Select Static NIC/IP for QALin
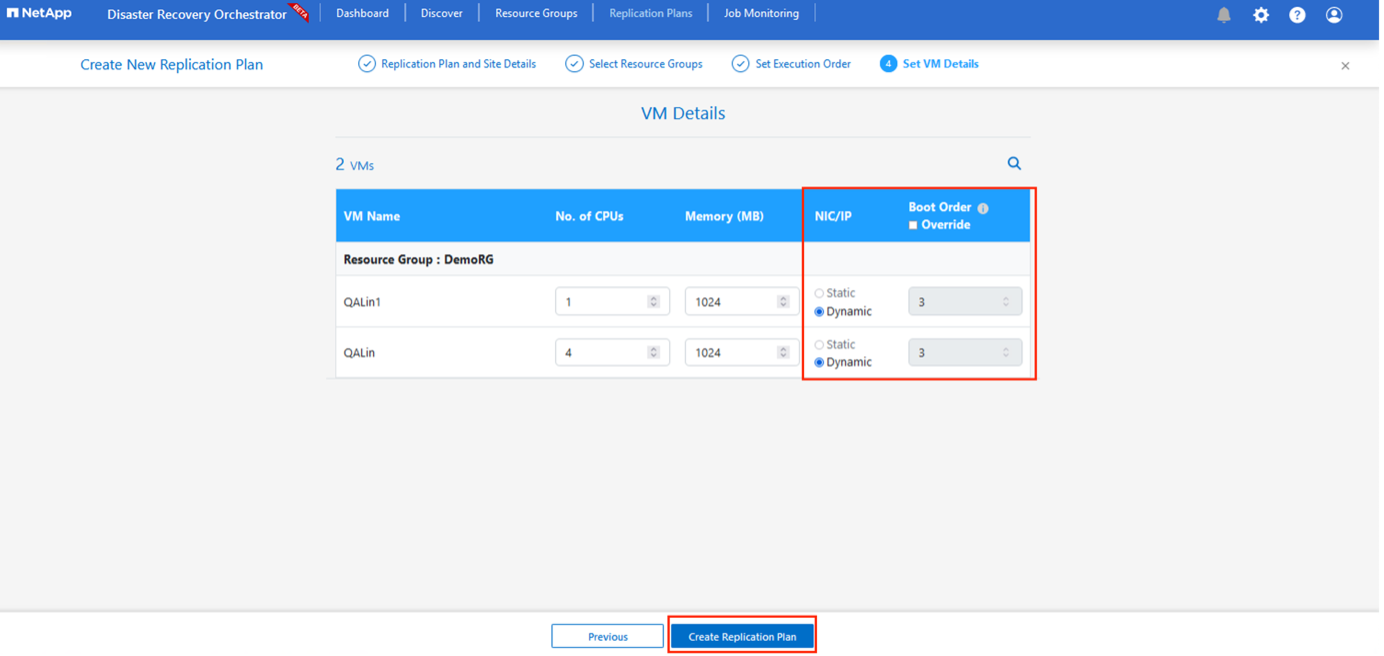Screen dimensions: 1384x656 [x=819, y=345]
